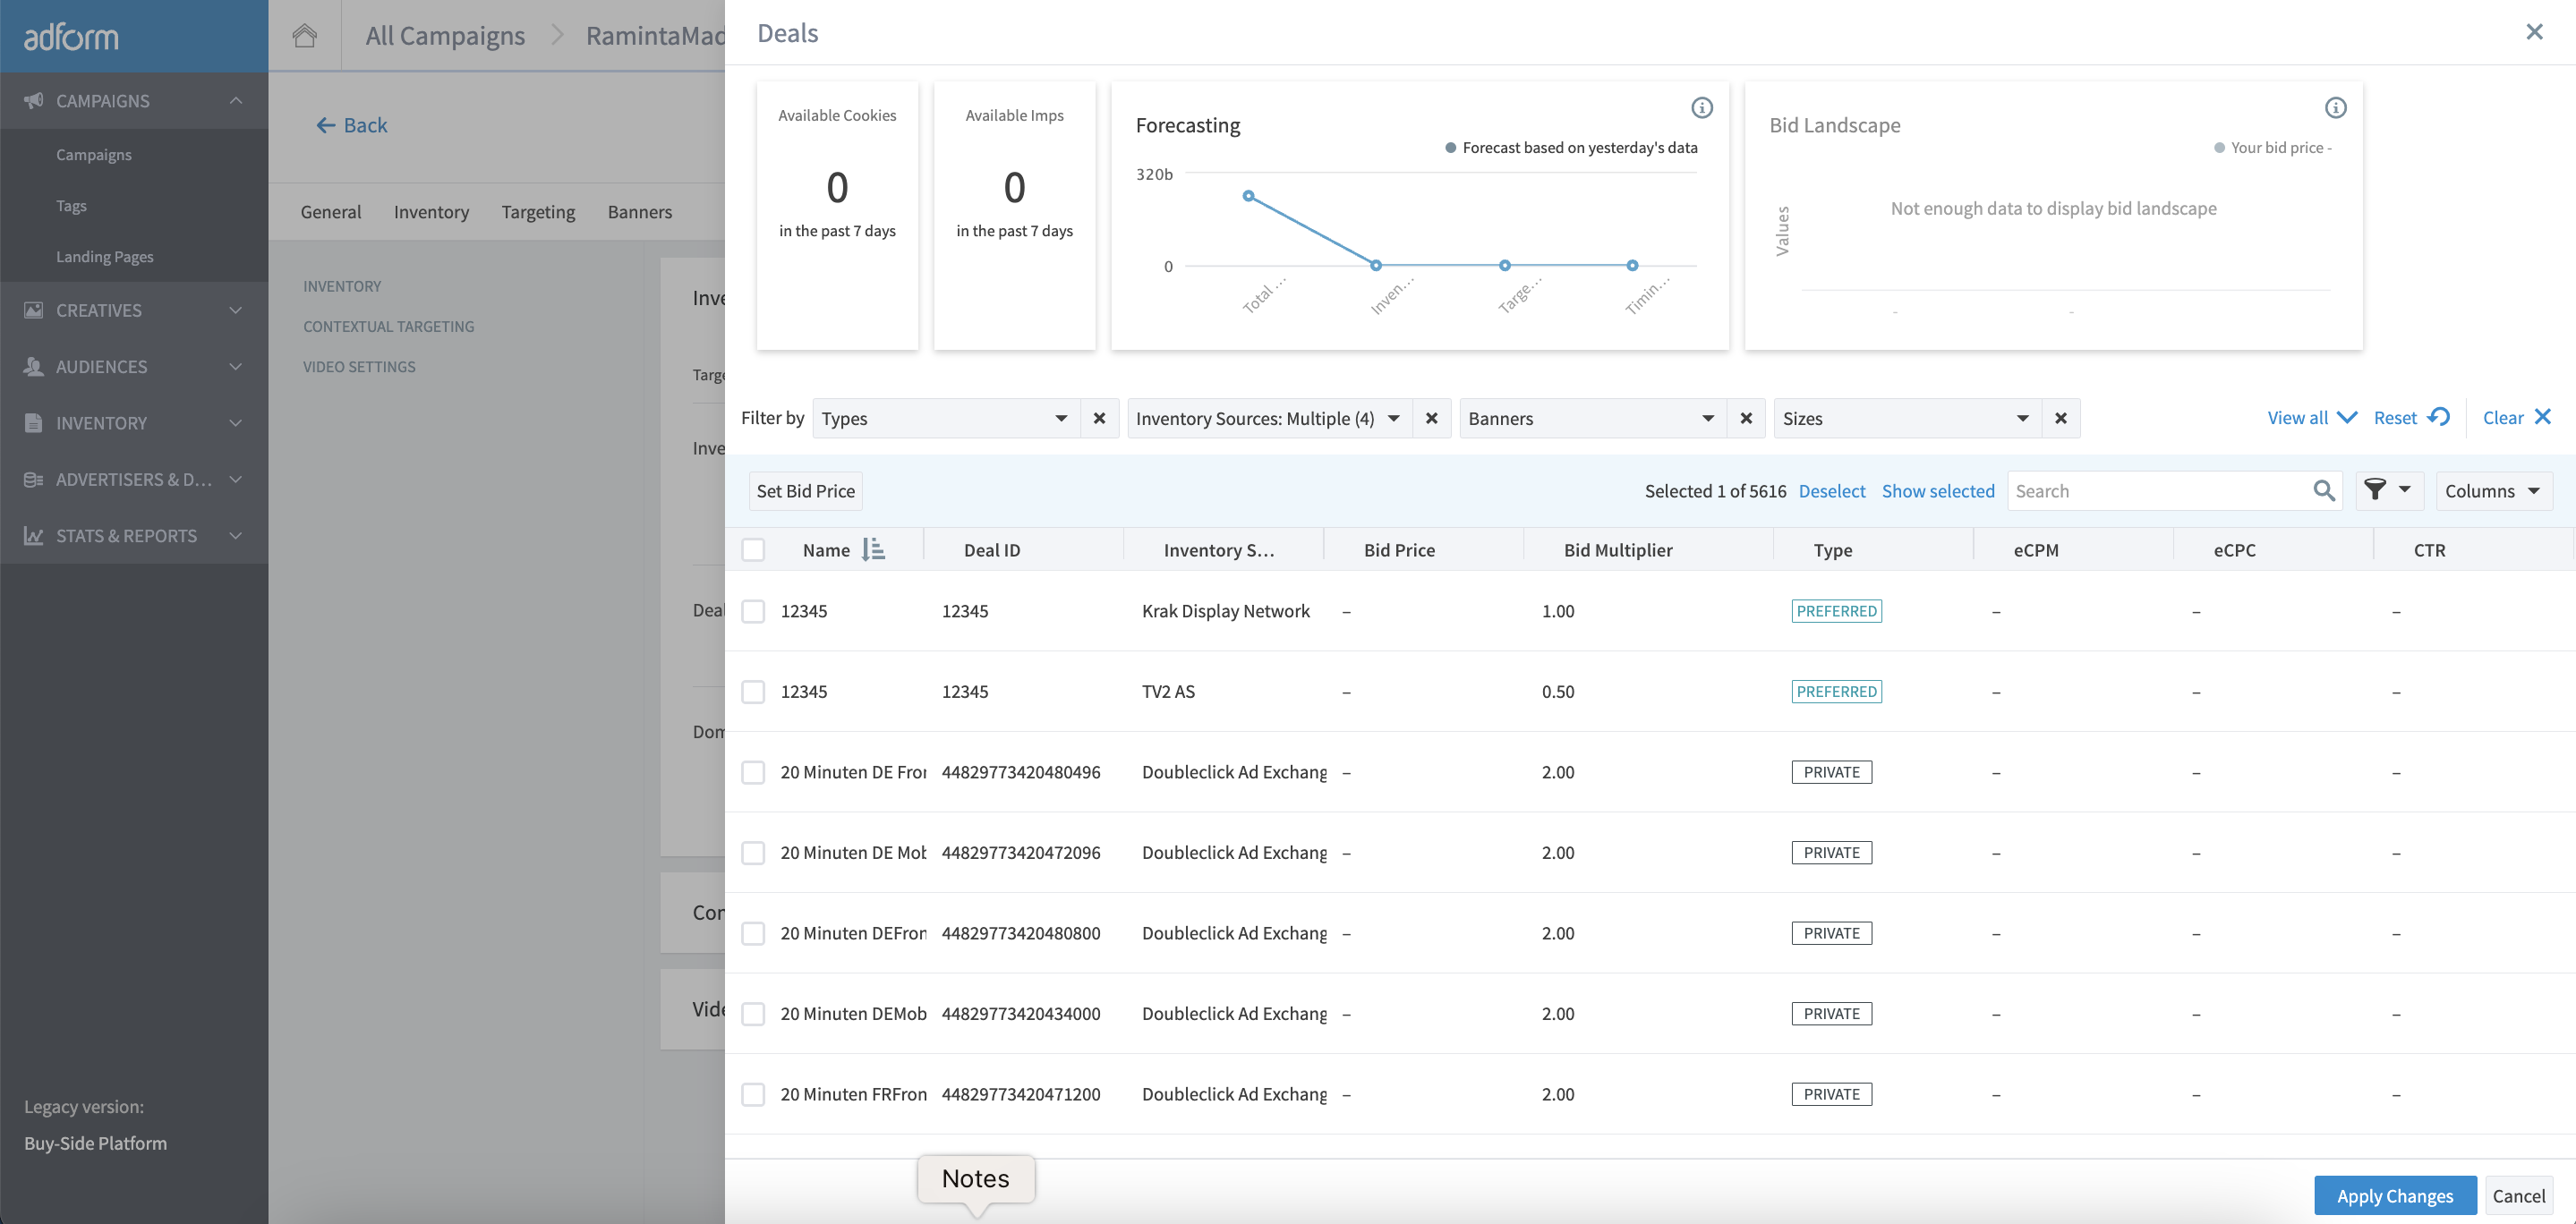
Task: Open the Sizes filter dropdown
Action: [x=1907, y=418]
